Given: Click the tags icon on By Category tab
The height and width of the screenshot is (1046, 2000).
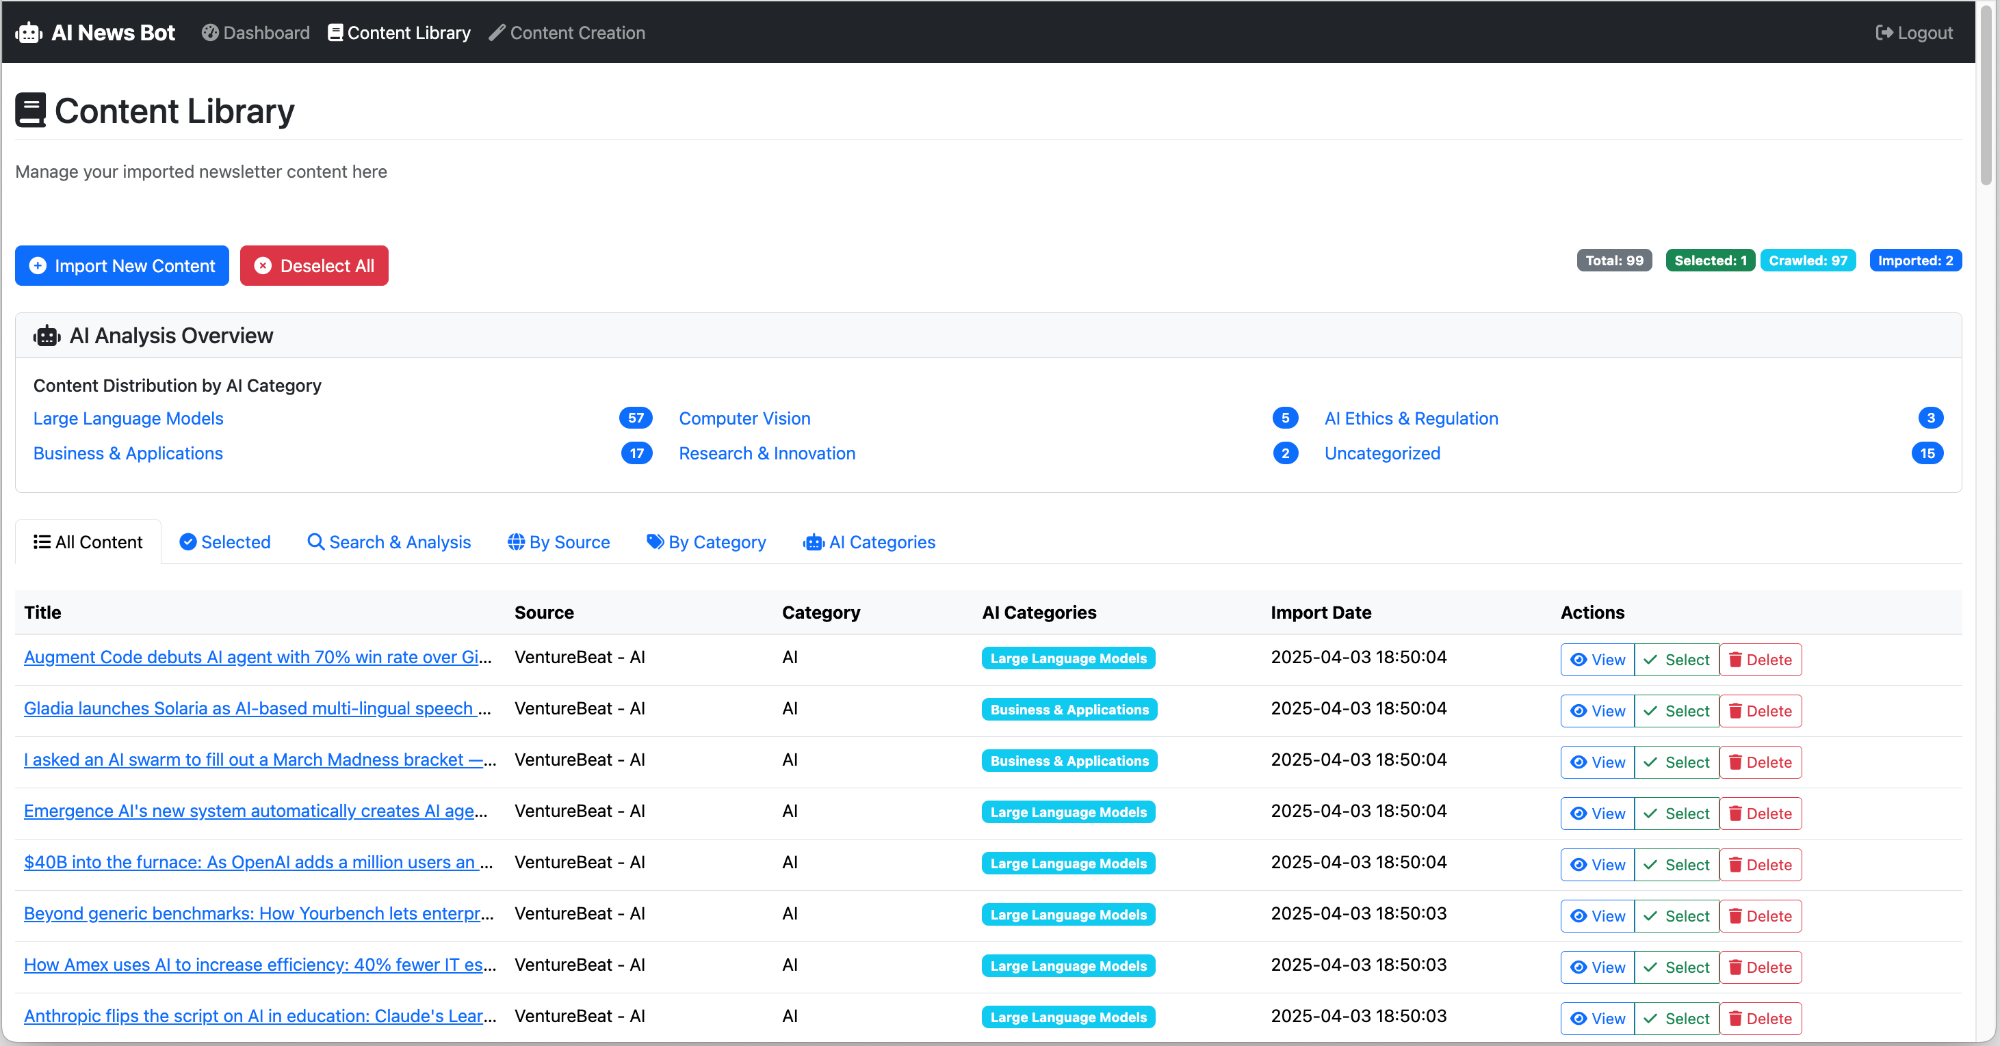Looking at the screenshot, I should pos(655,542).
